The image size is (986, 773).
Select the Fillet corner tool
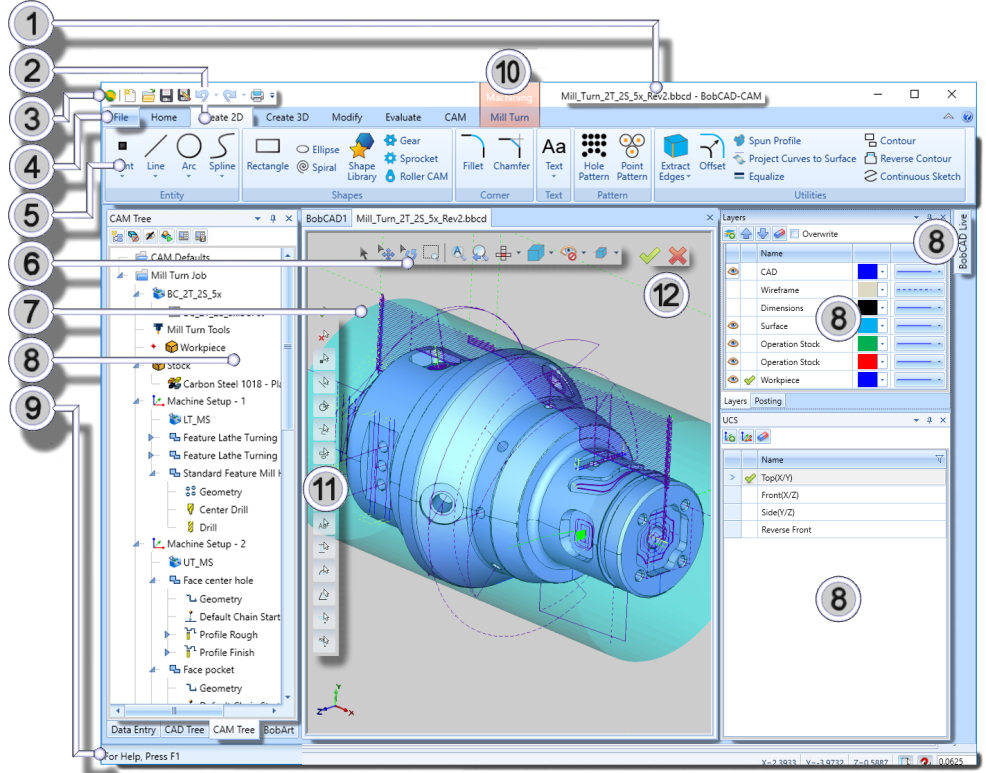tap(473, 153)
